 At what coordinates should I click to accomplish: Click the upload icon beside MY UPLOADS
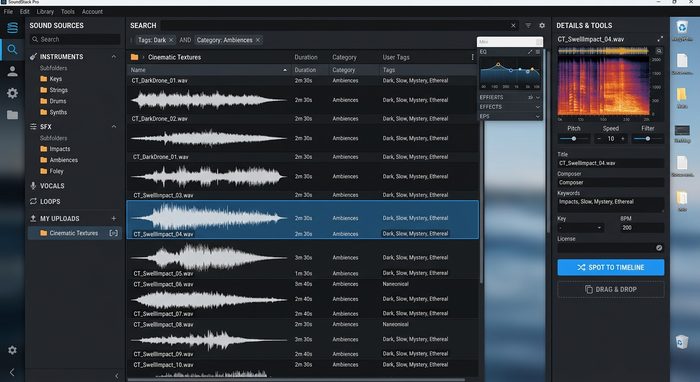tap(33, 218)
